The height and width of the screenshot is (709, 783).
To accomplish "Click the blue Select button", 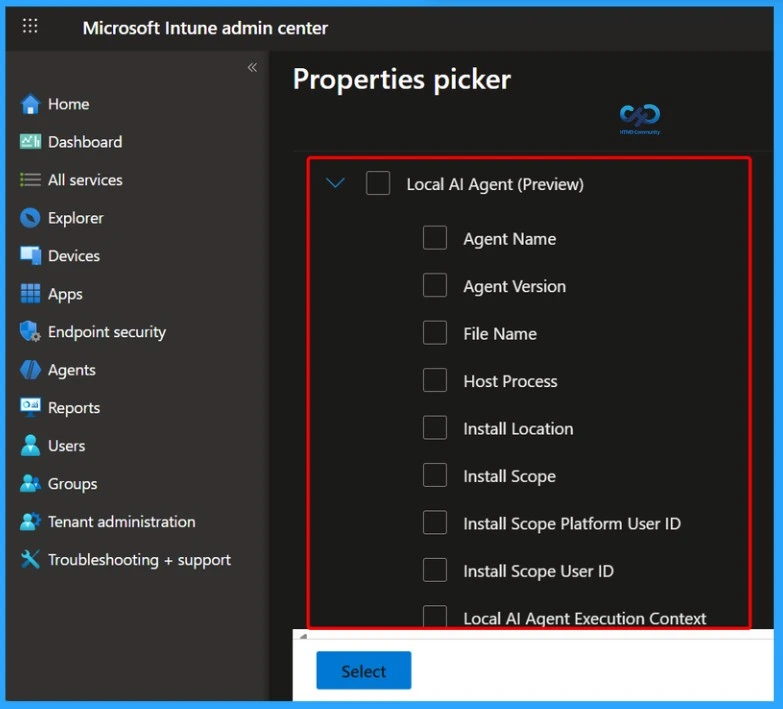I will click(364, 670).
